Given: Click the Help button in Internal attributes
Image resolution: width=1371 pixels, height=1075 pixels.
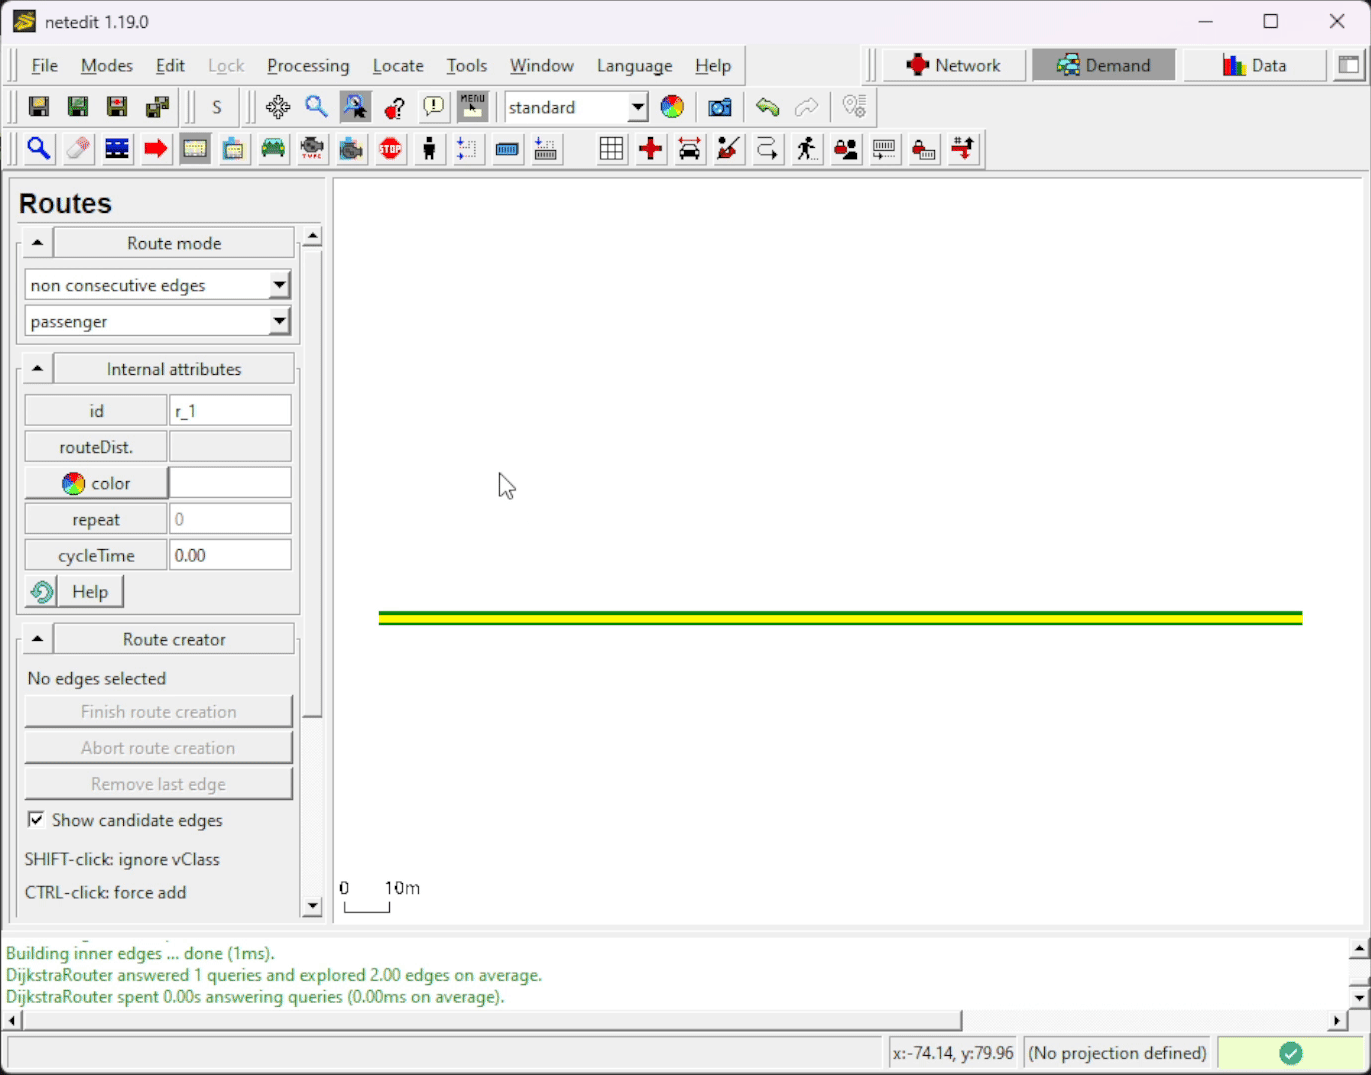Looking at the screenshot, I should [x=89, y=592].
